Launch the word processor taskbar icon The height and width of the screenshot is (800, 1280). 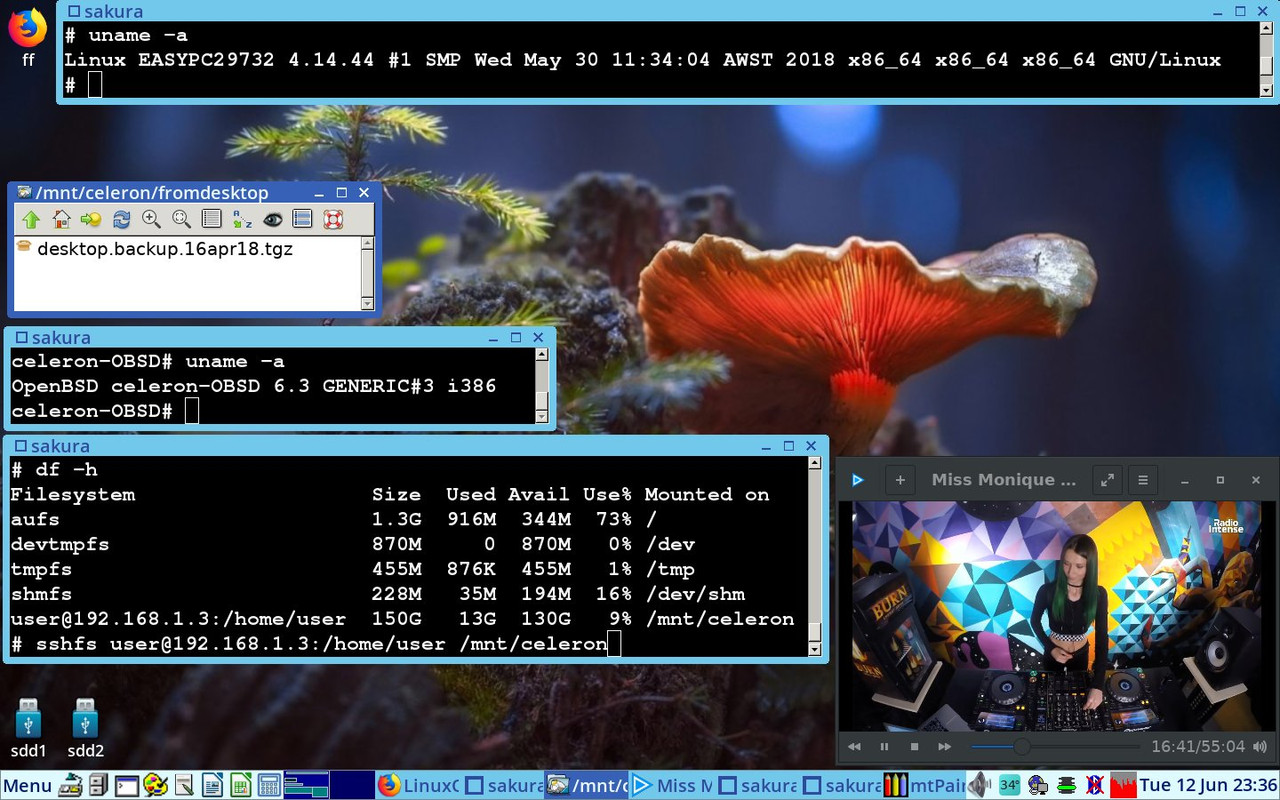pos(211,786)
